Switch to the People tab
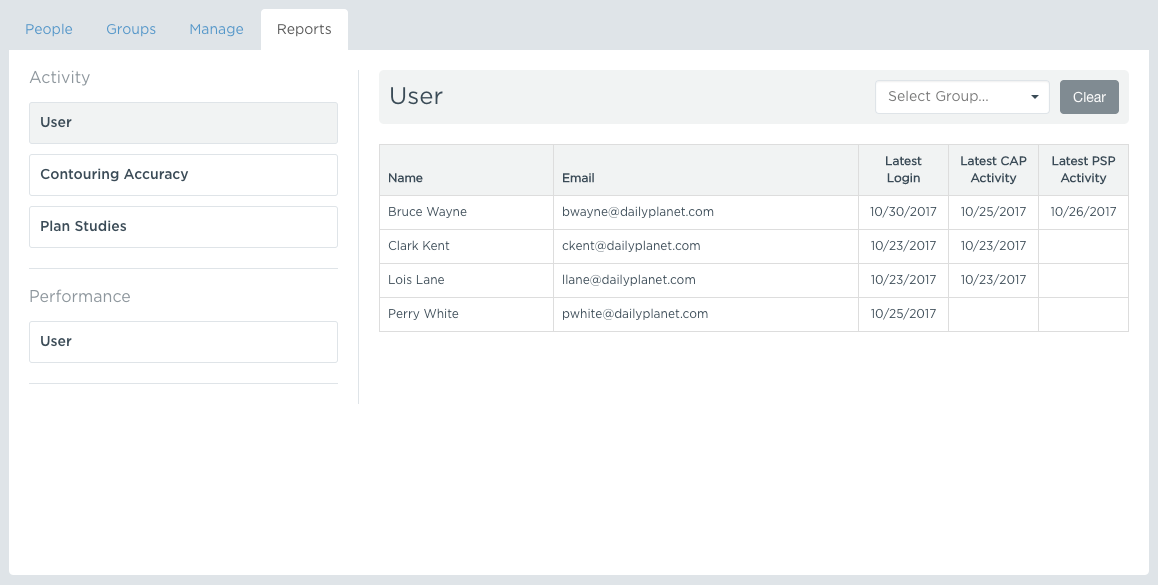This screenshot has width=1158, height=585. (48, 29)
